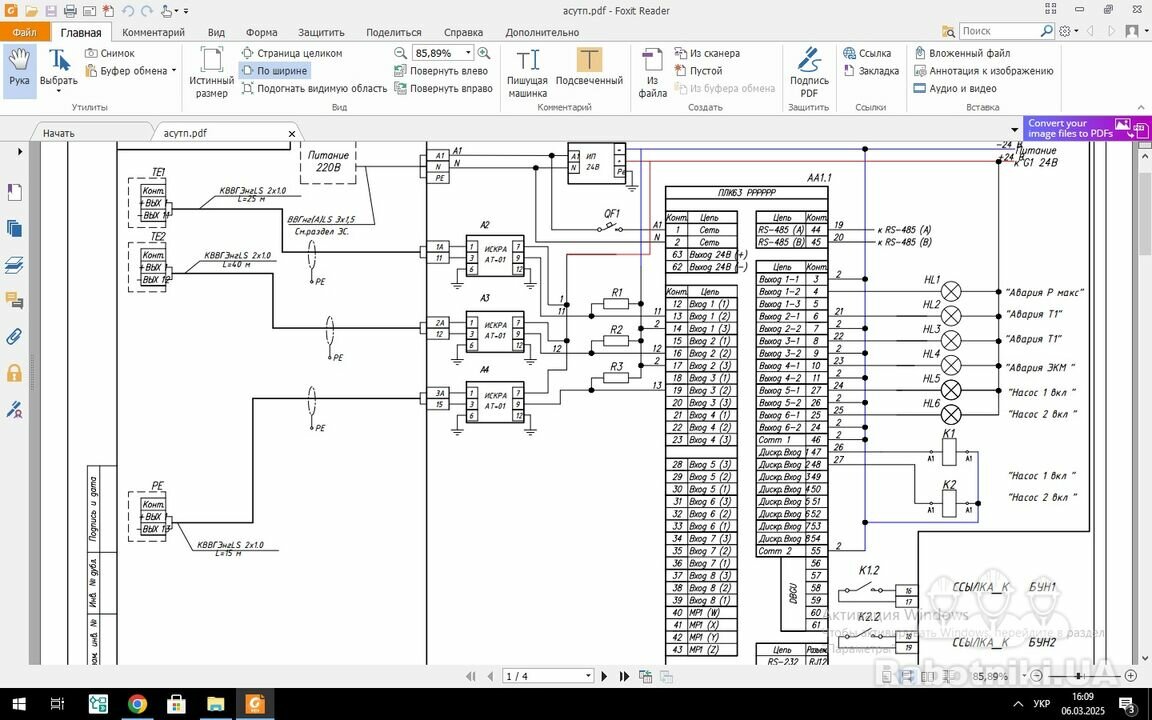Click Истинный размер actual size button
This screenshot has height=720, width=1152.
(212, 72)
